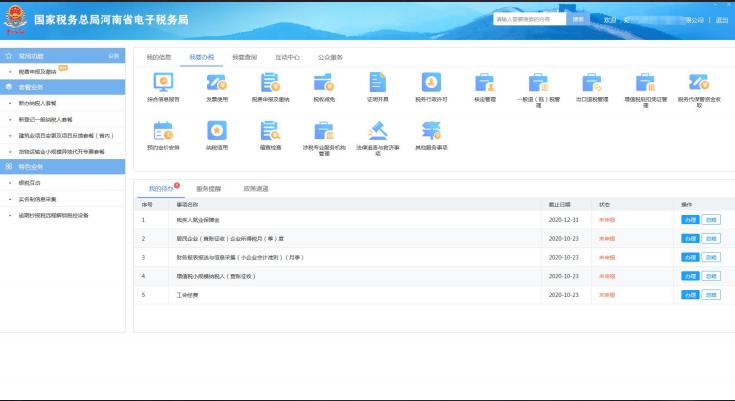Click 残疾人就业保障金 item name
The height and width of the screenshot is (401, 735).
(198, 220)
